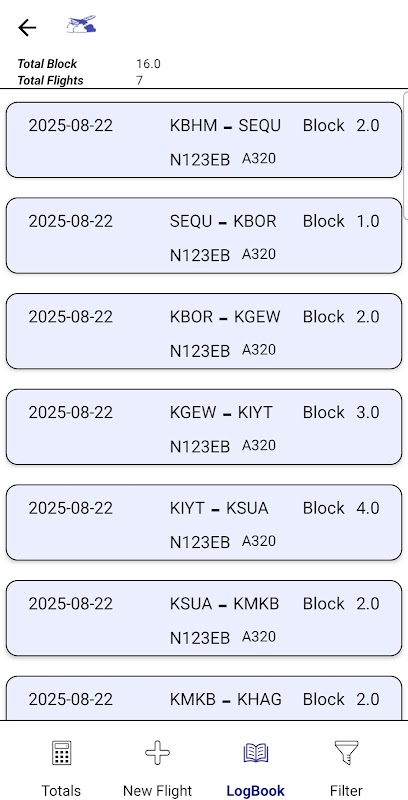
Task: Tap the Total Block value 16.0
Action: (148, 64)
